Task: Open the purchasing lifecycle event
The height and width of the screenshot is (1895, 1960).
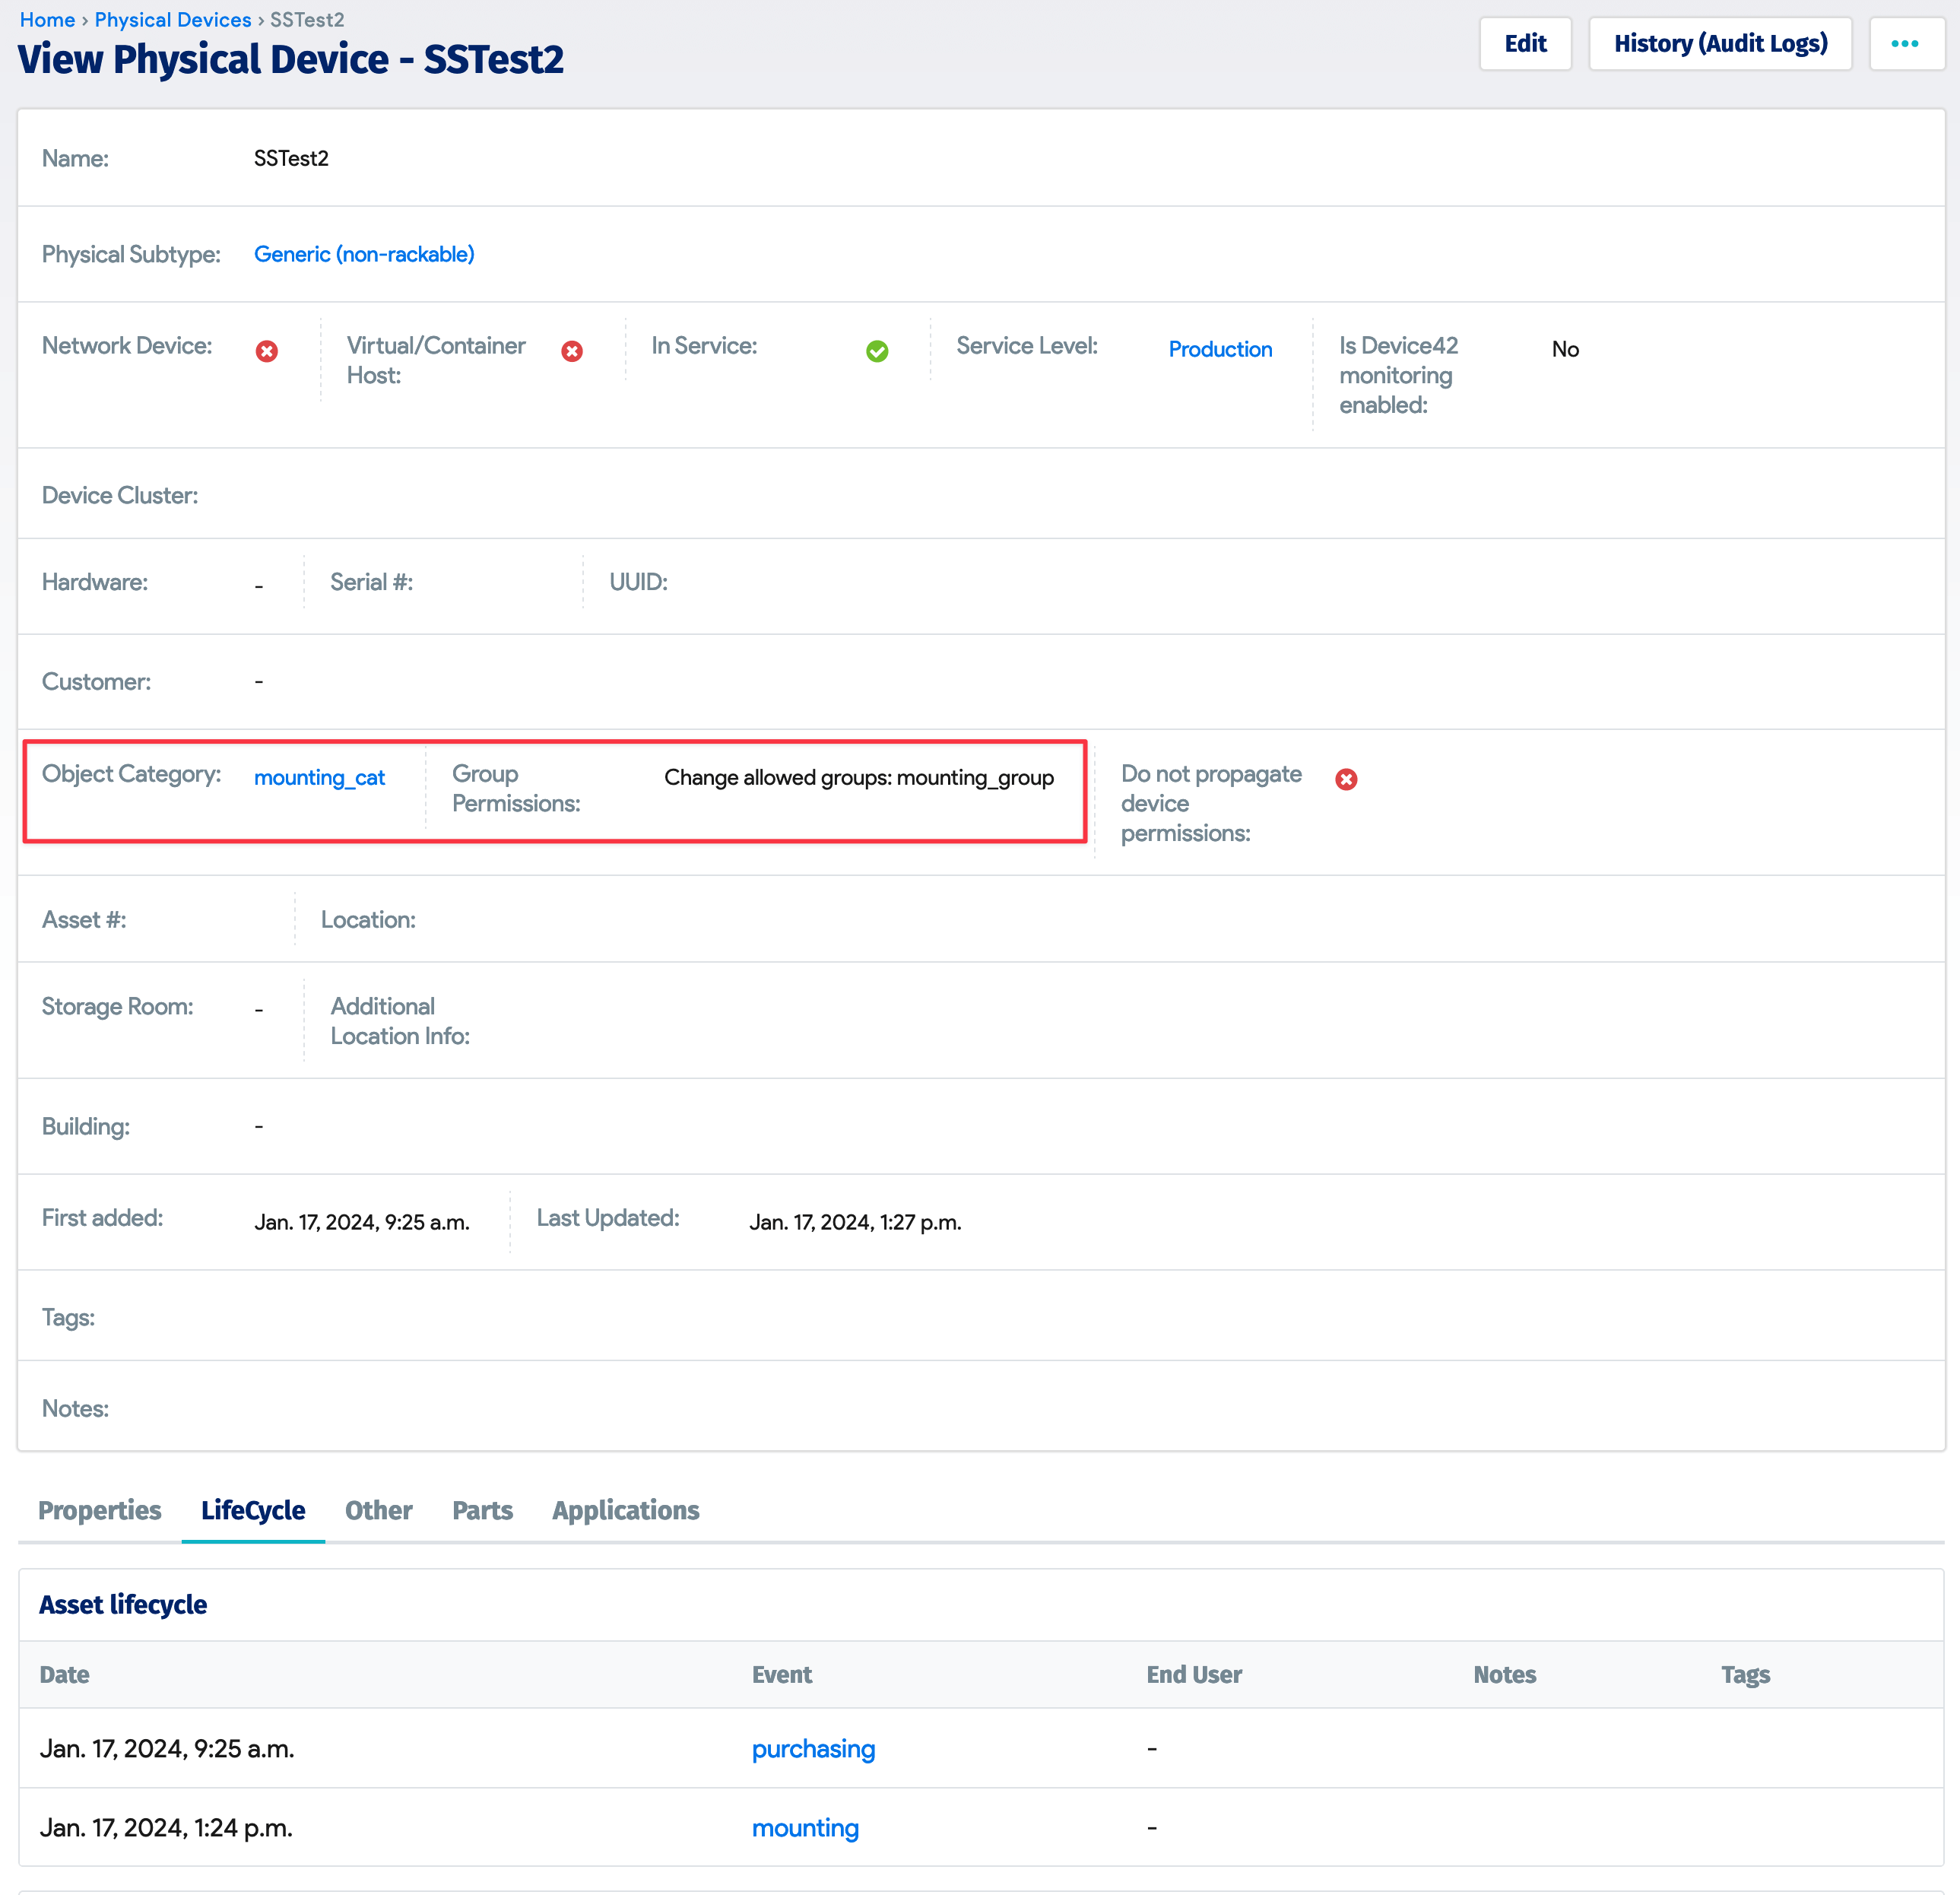Action: pos(813,1749)
